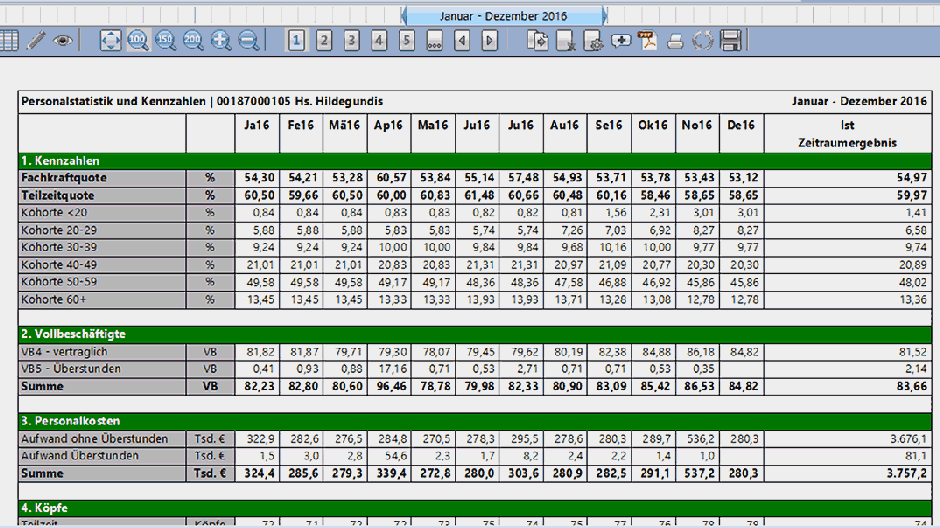940x528 pixels.
Task: Click the Kohorte 30-39 row label
Action: 102,248
